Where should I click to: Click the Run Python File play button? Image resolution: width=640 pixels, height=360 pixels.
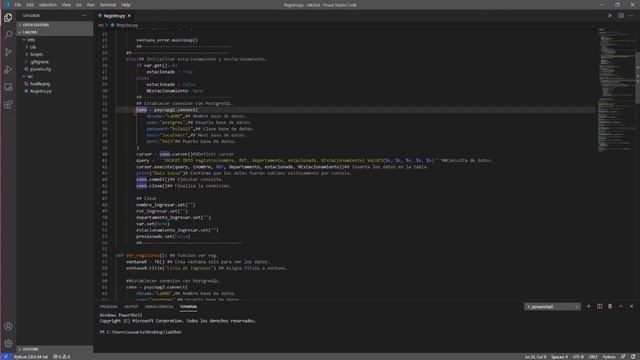click(x=610, y=16)
